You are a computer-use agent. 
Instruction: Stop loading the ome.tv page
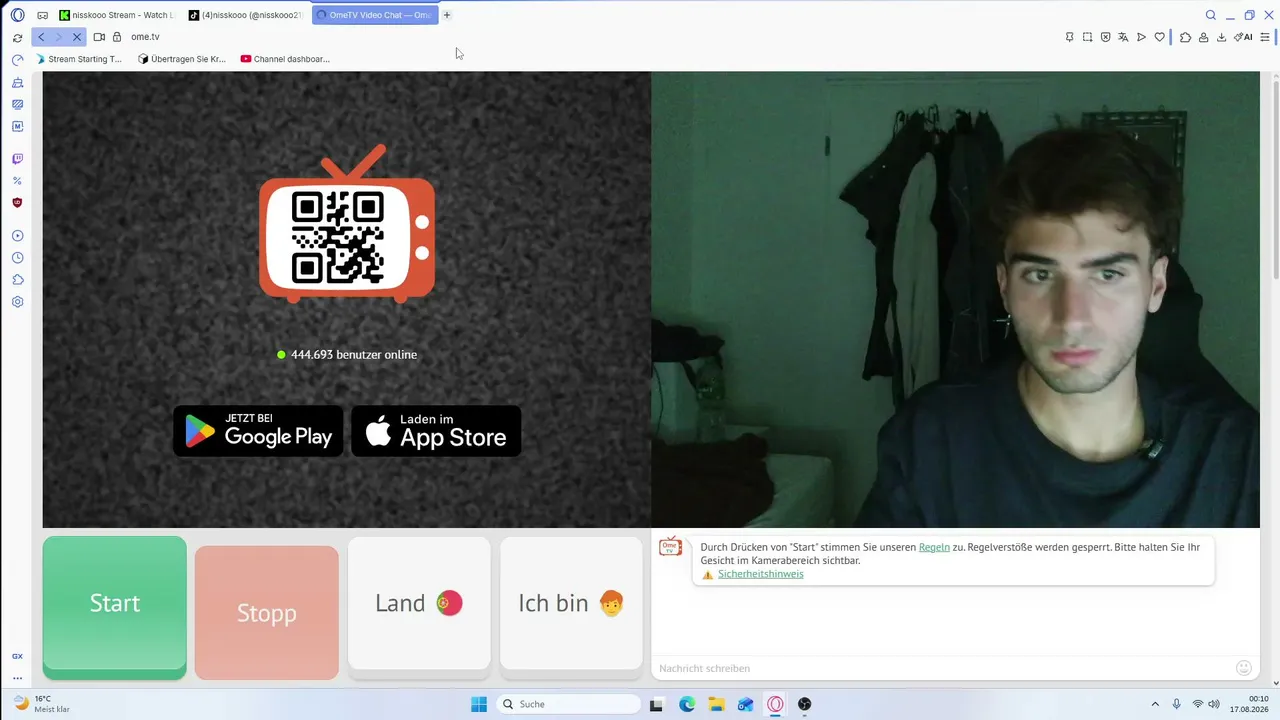click(x=76, y=37)
